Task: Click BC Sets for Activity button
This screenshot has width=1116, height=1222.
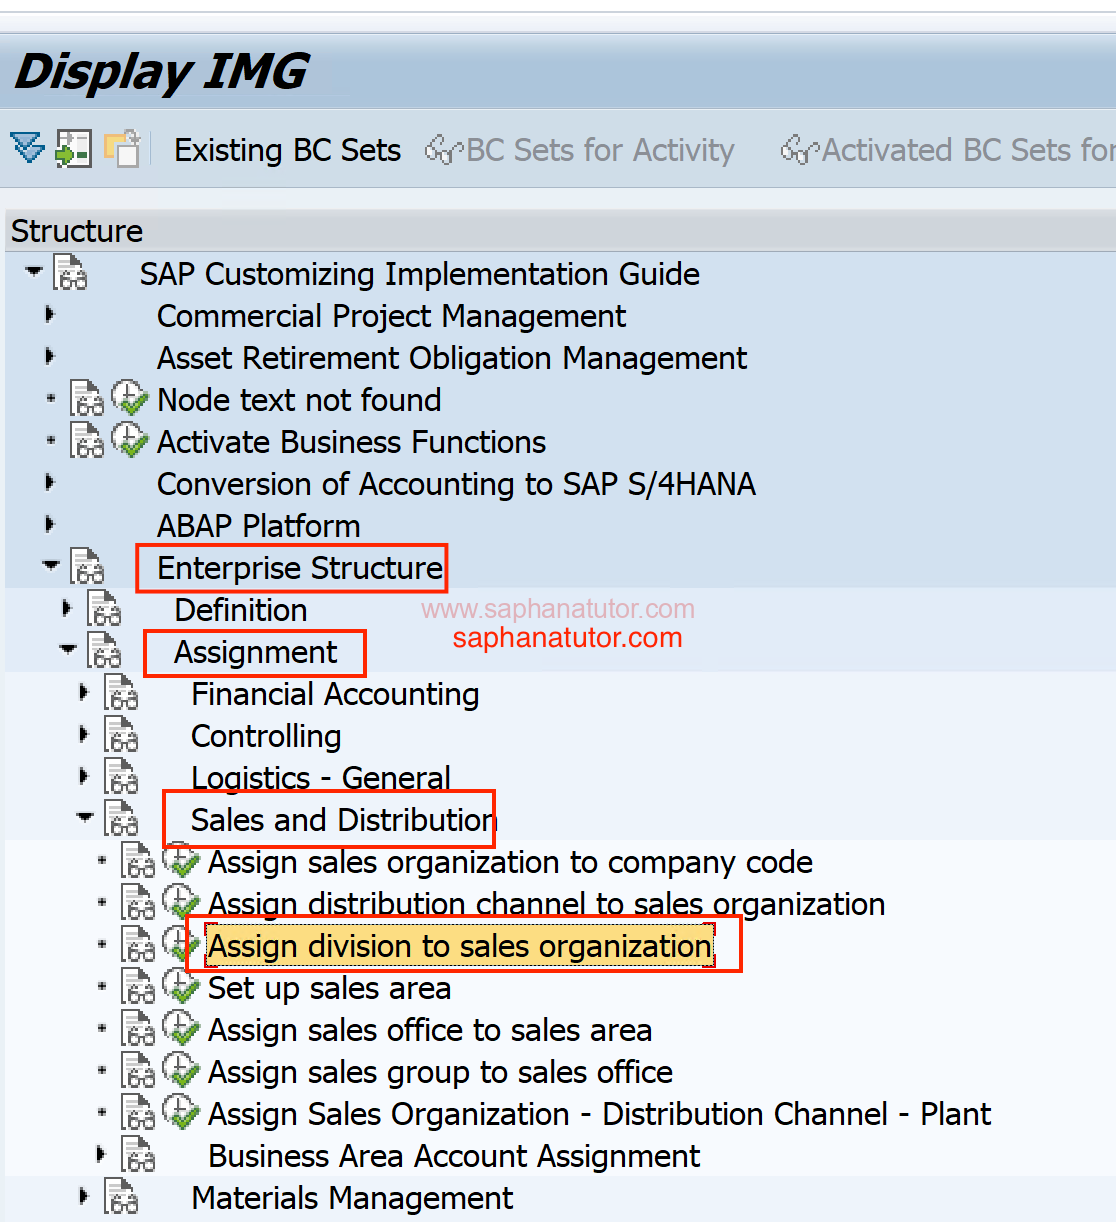Action: click(x=580, y=150)
